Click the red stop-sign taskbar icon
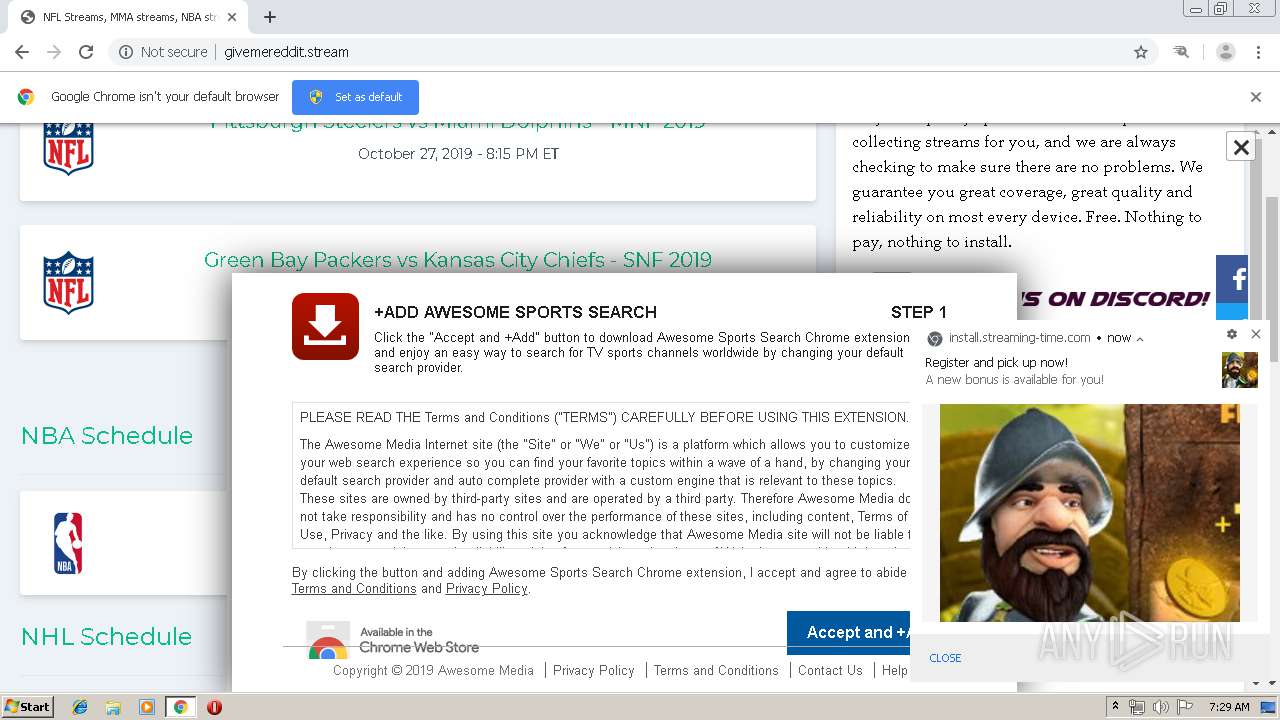The height and width of the screenshot is (720, 1280). (214, 707)
